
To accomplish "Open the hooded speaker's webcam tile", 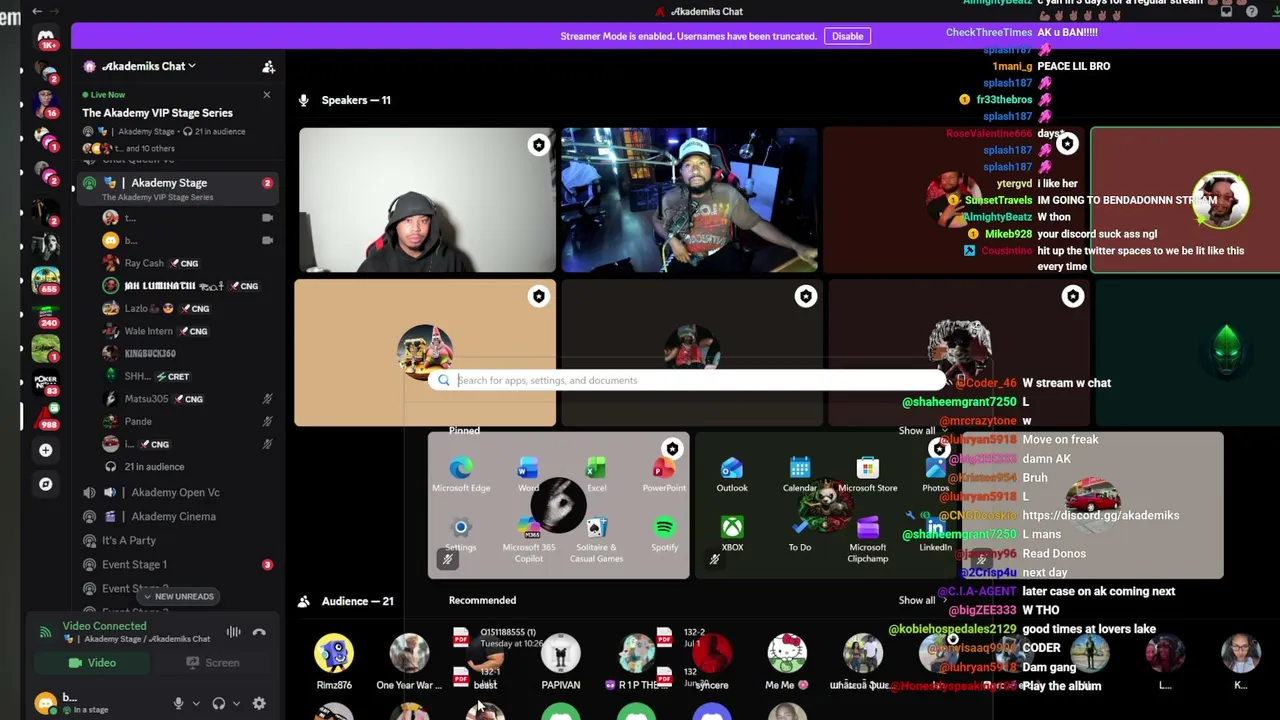I will (x=427, y=200).
